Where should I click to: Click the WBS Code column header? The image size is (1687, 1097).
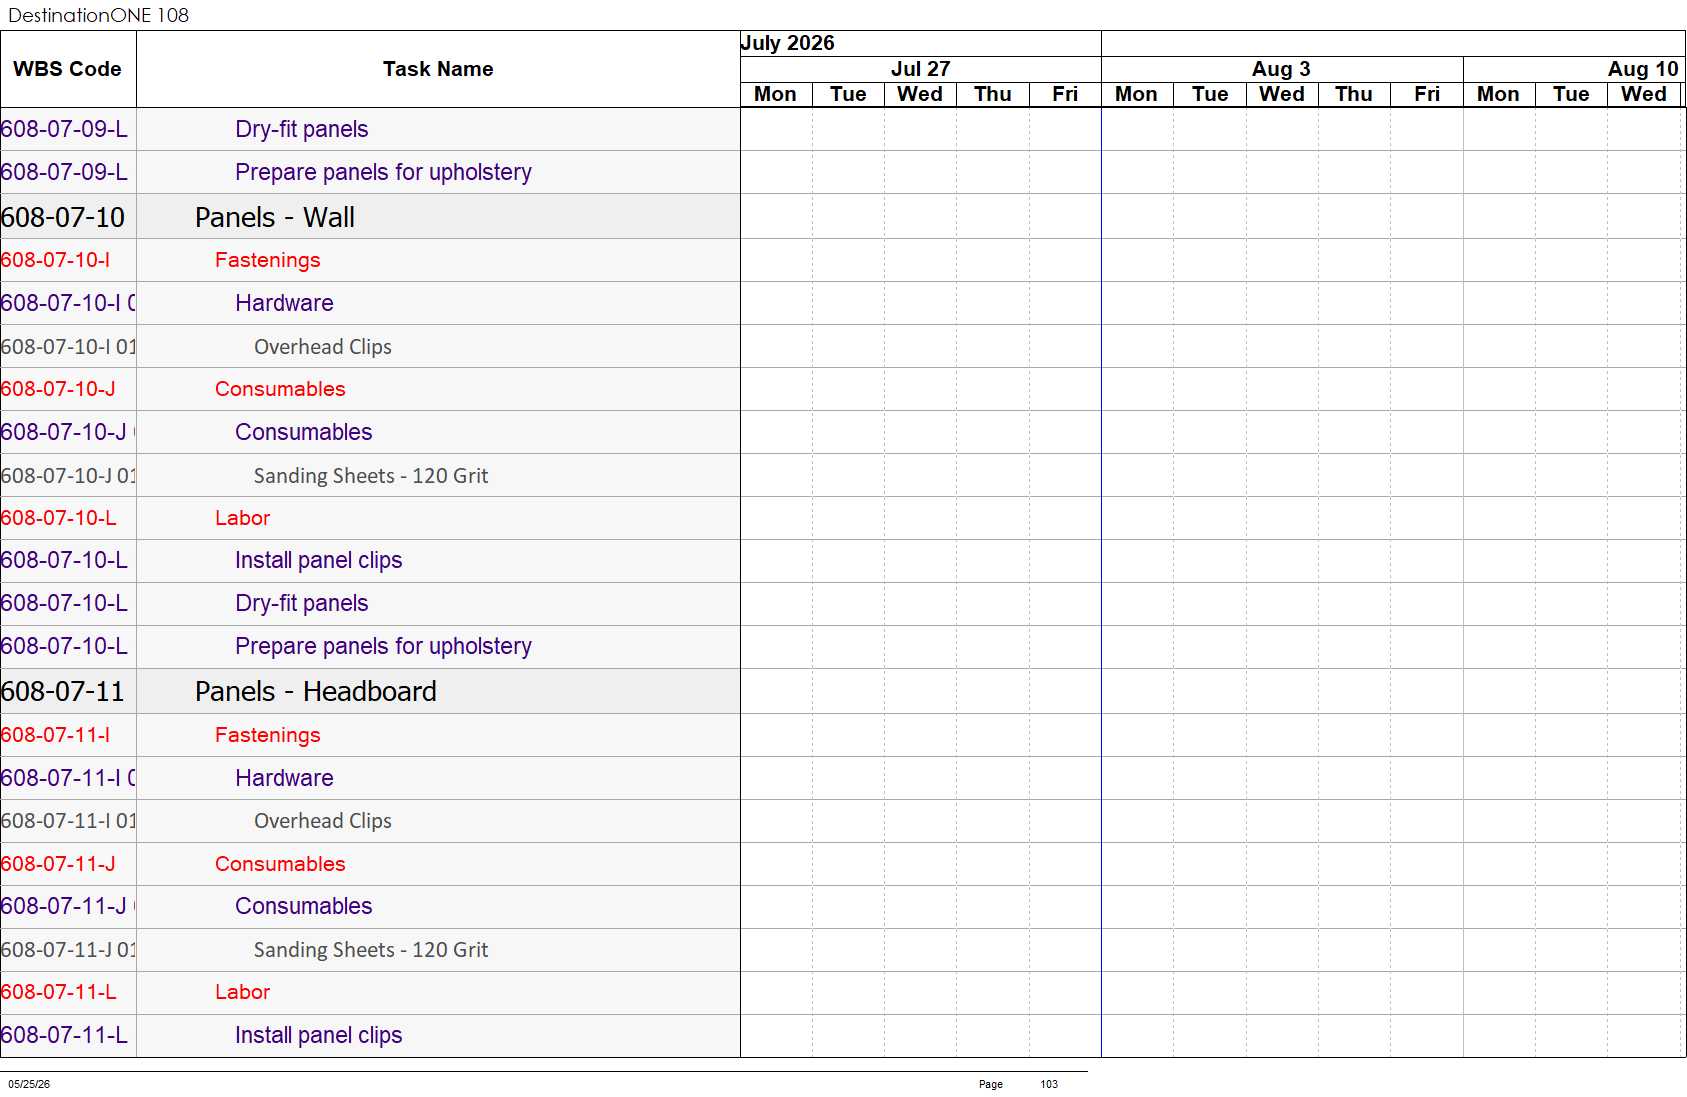point(68,69)
